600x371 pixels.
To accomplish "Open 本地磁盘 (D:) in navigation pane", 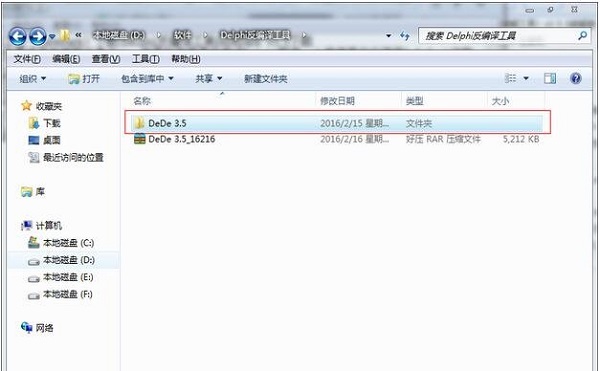I will [69, 260].
